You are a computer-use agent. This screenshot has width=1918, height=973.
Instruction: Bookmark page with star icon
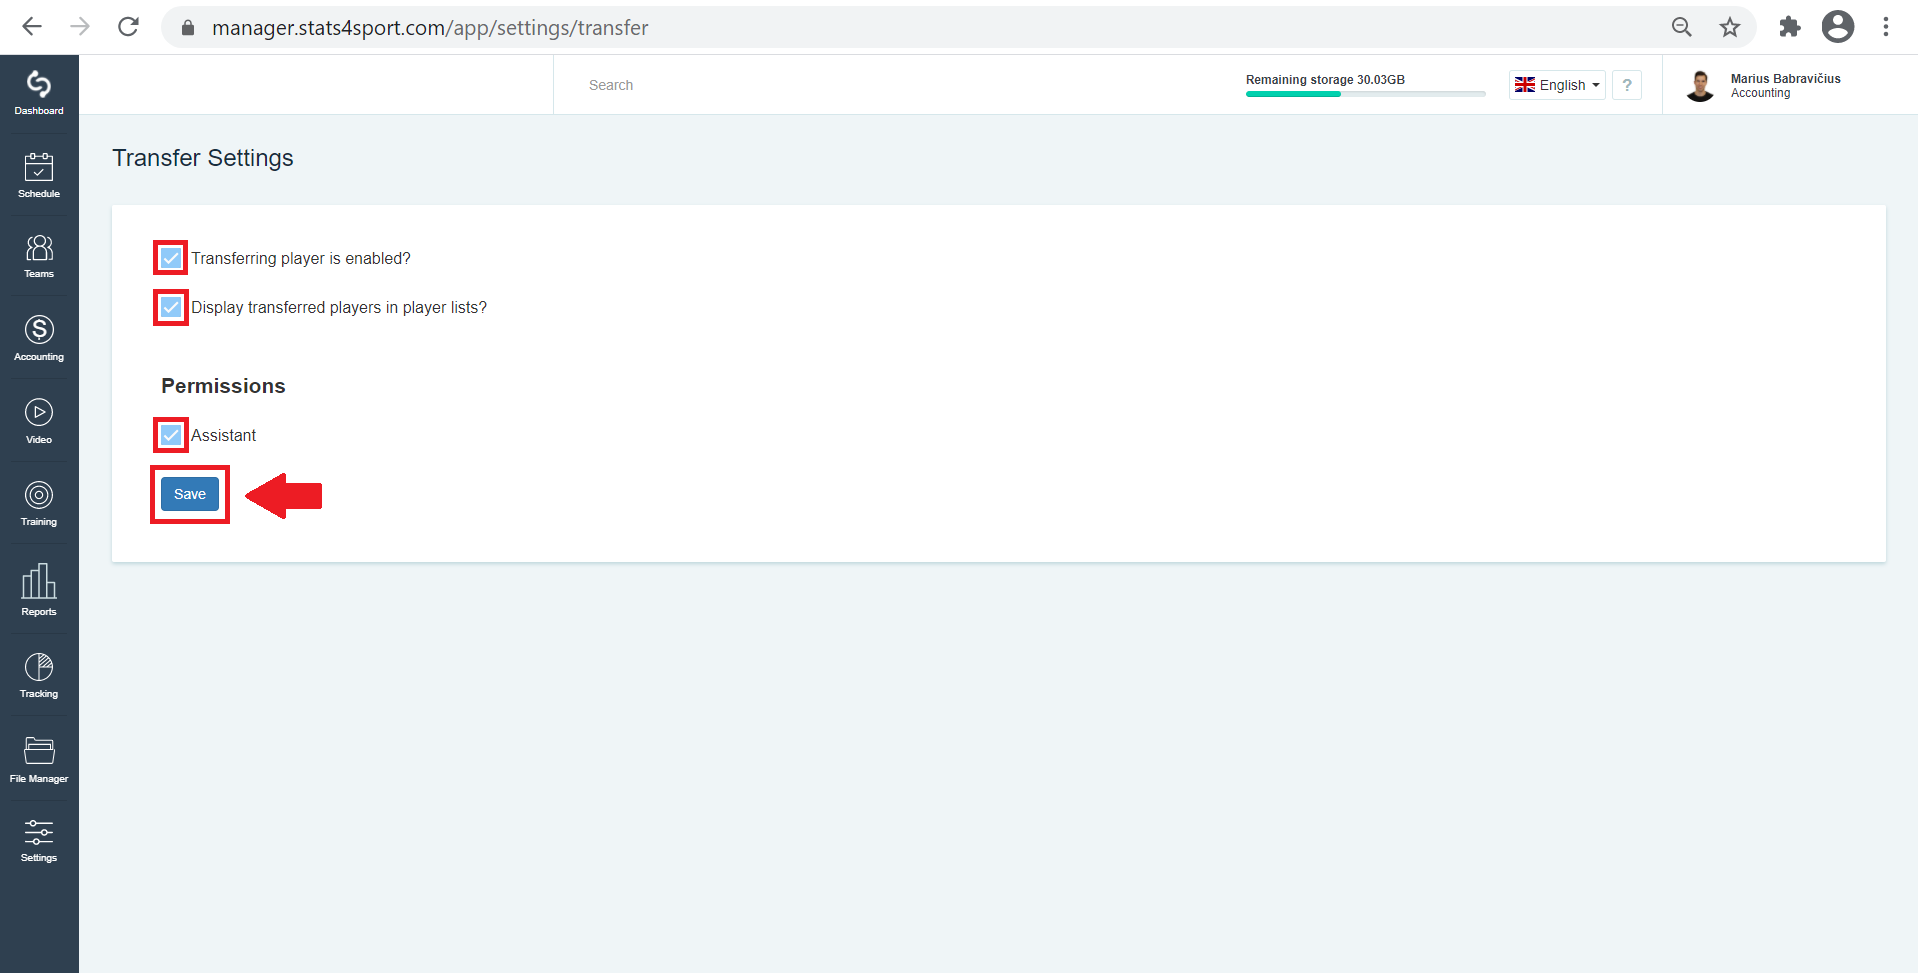point(1730,27)
